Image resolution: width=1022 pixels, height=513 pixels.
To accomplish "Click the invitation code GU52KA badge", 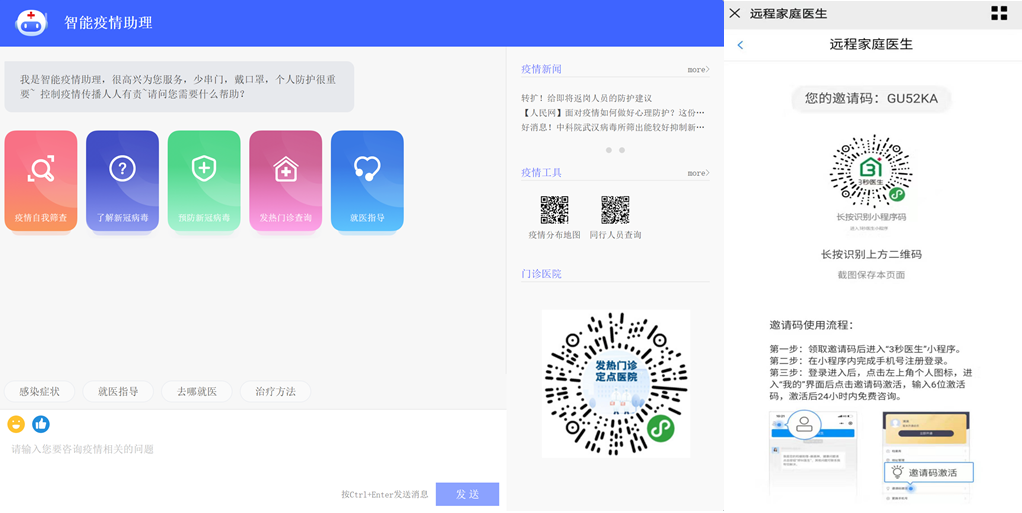I will pos(871,98).
